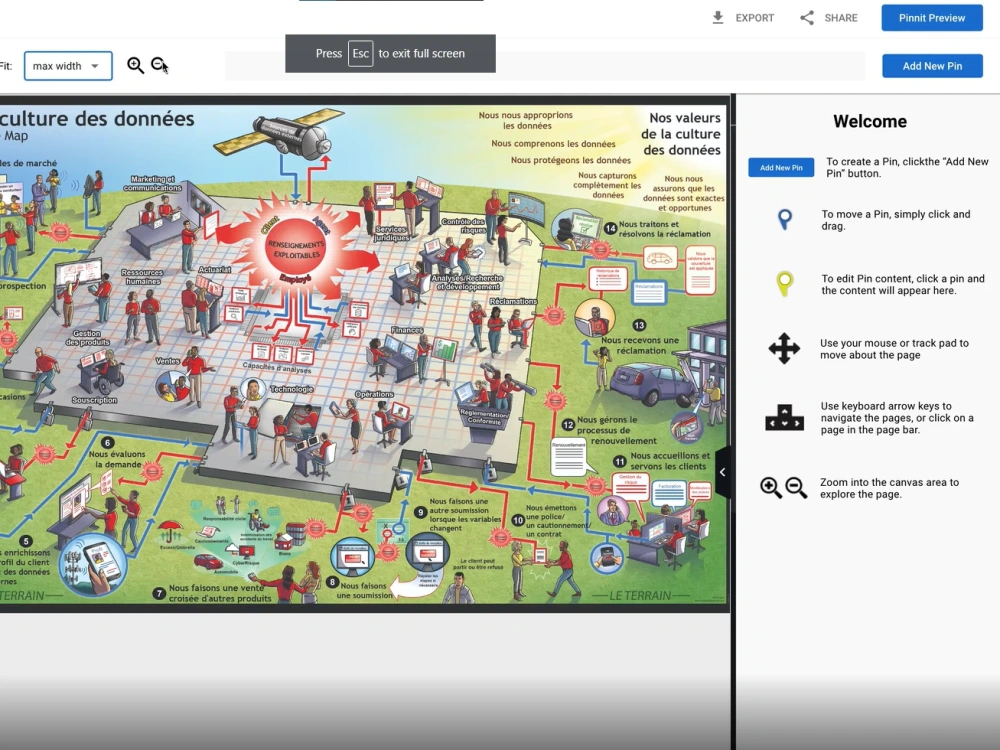Click 'Nous recevons une réclamation' caption
The height and width of the screenshot is (750, 1000).
pyautogui.click(x=640, y=345)
